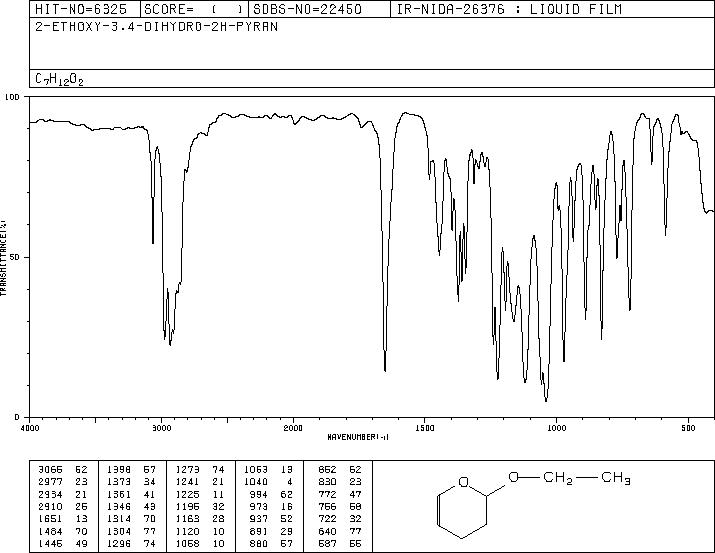This screenshot has width=715, height=553.
Task: Click the SCORE field in the header
Action: [x=194, y=9]
